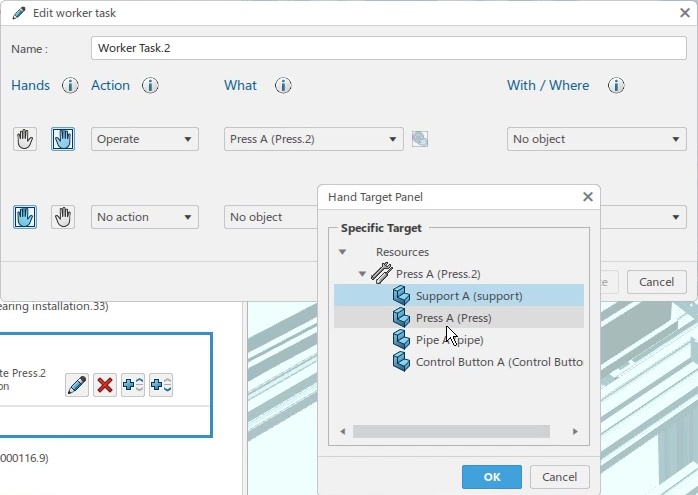Click the With / Where info icon
698x495 pixels.
[616, 85]
